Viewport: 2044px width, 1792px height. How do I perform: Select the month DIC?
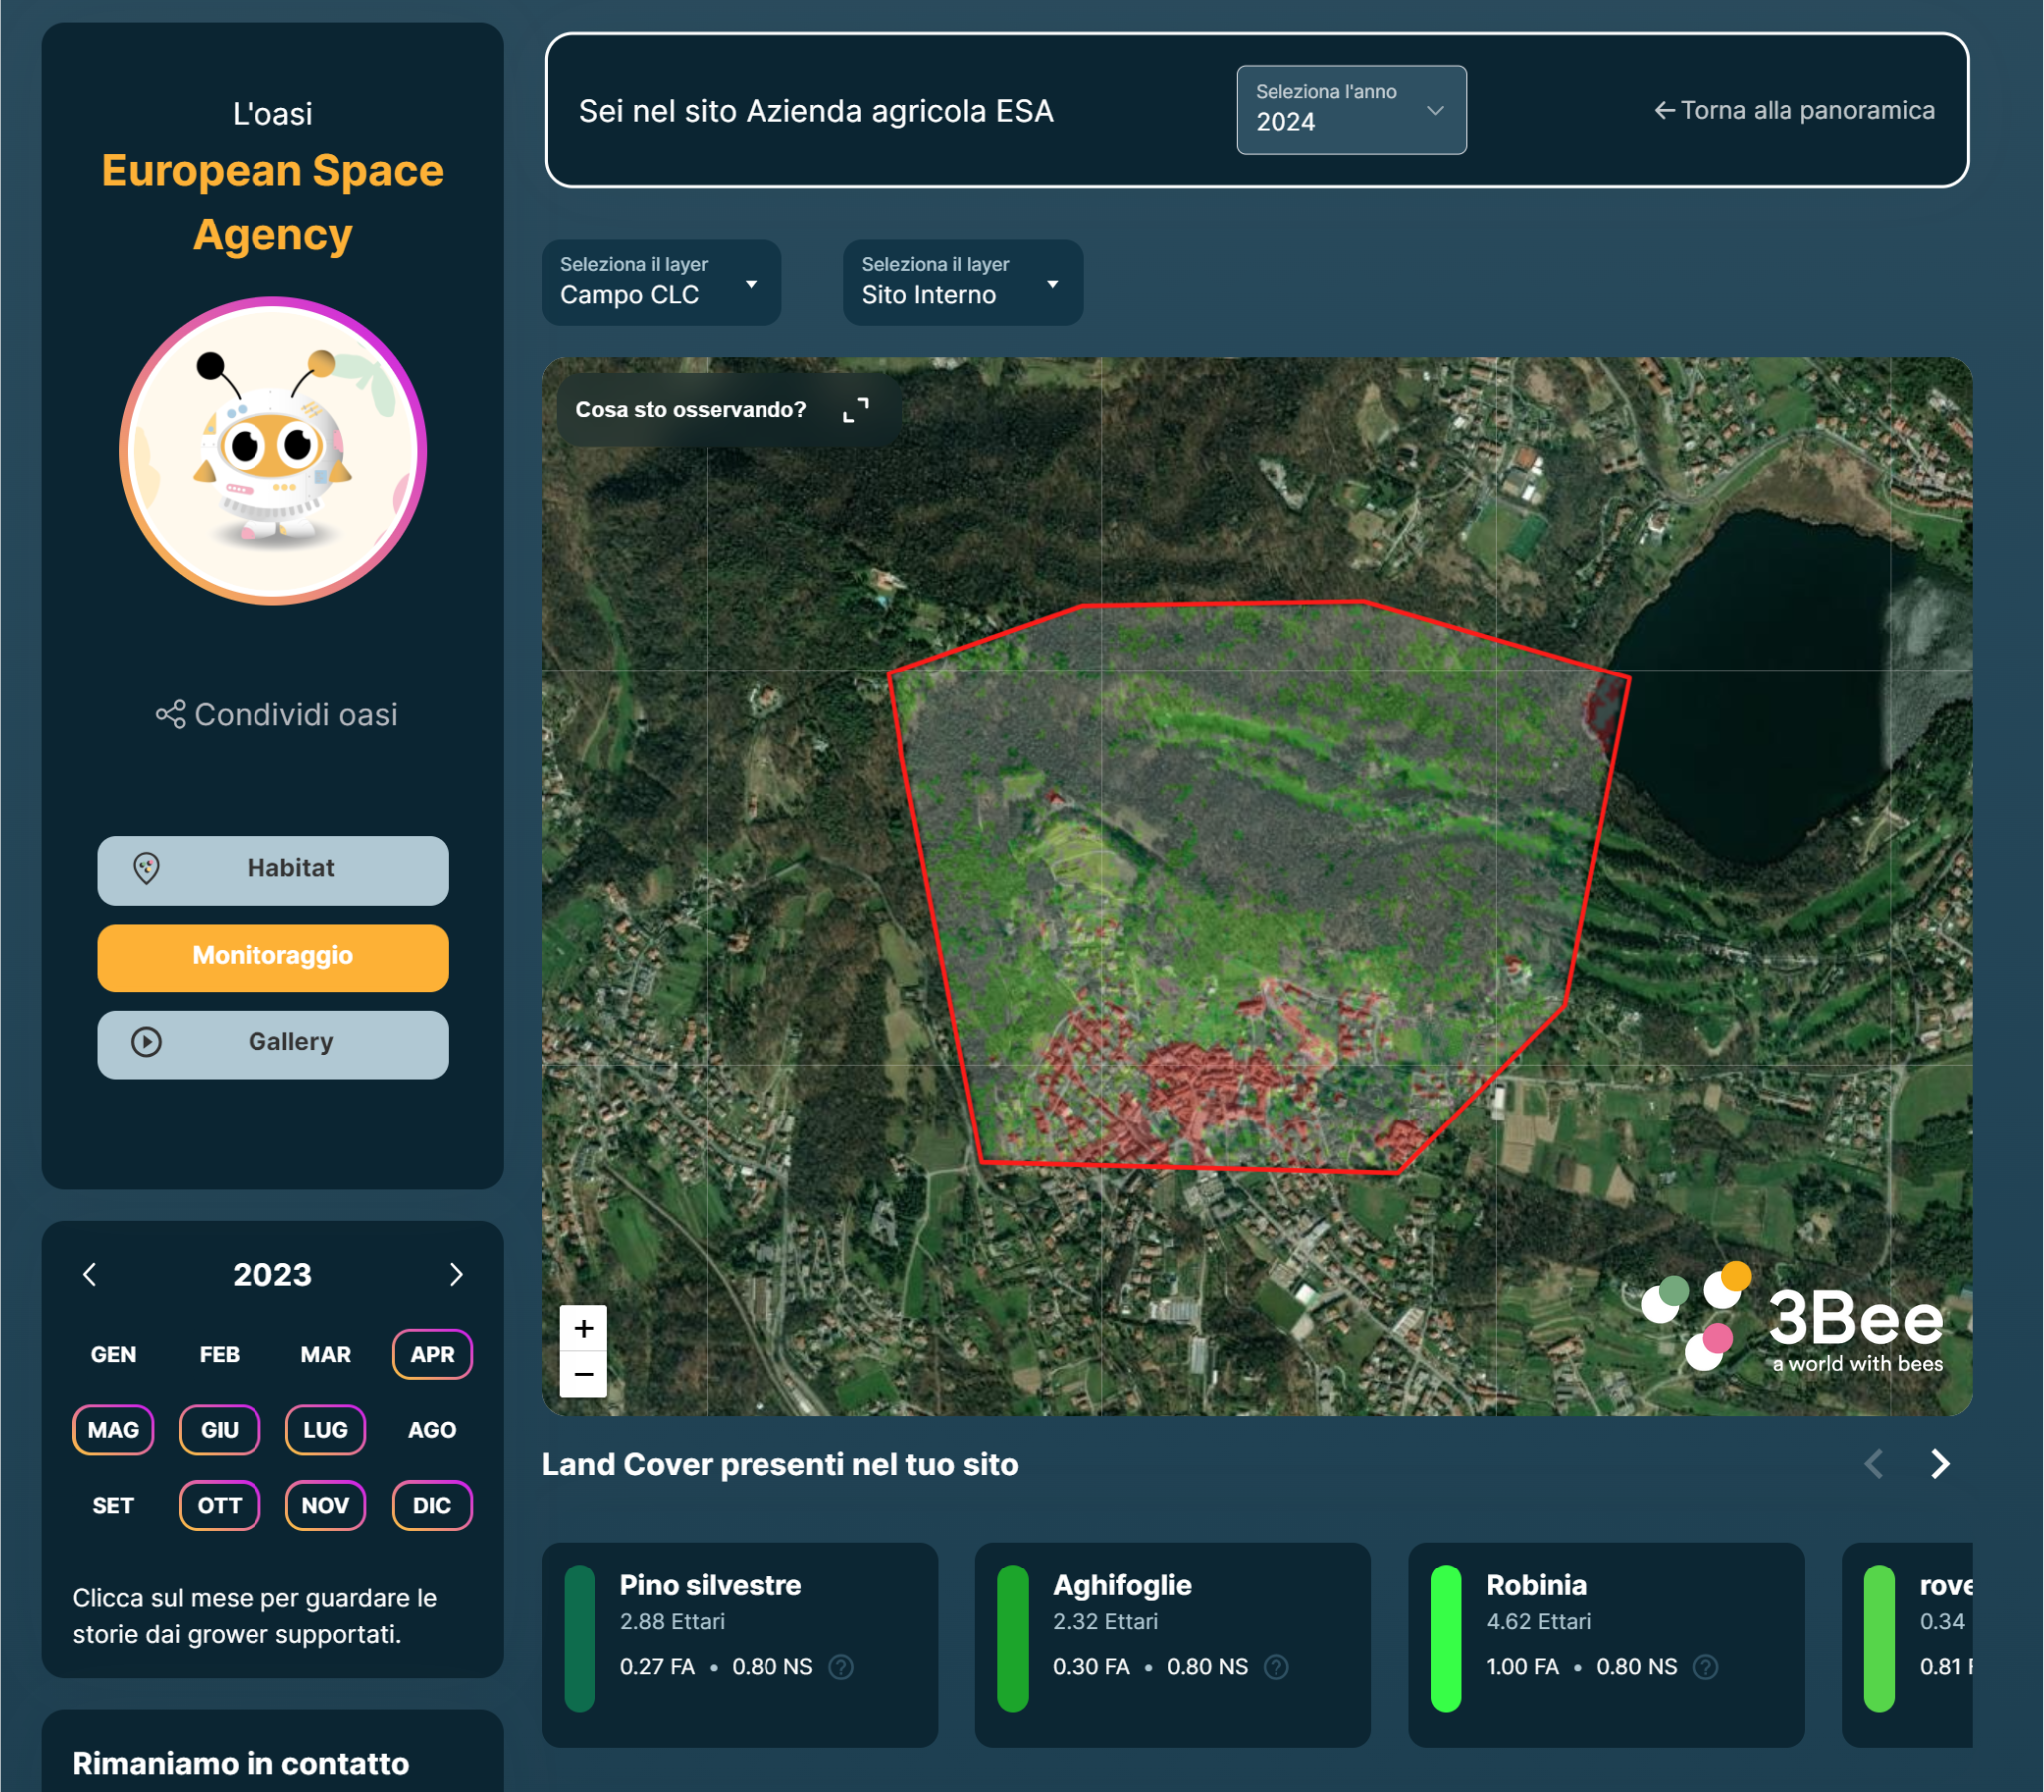(433, 1505)
